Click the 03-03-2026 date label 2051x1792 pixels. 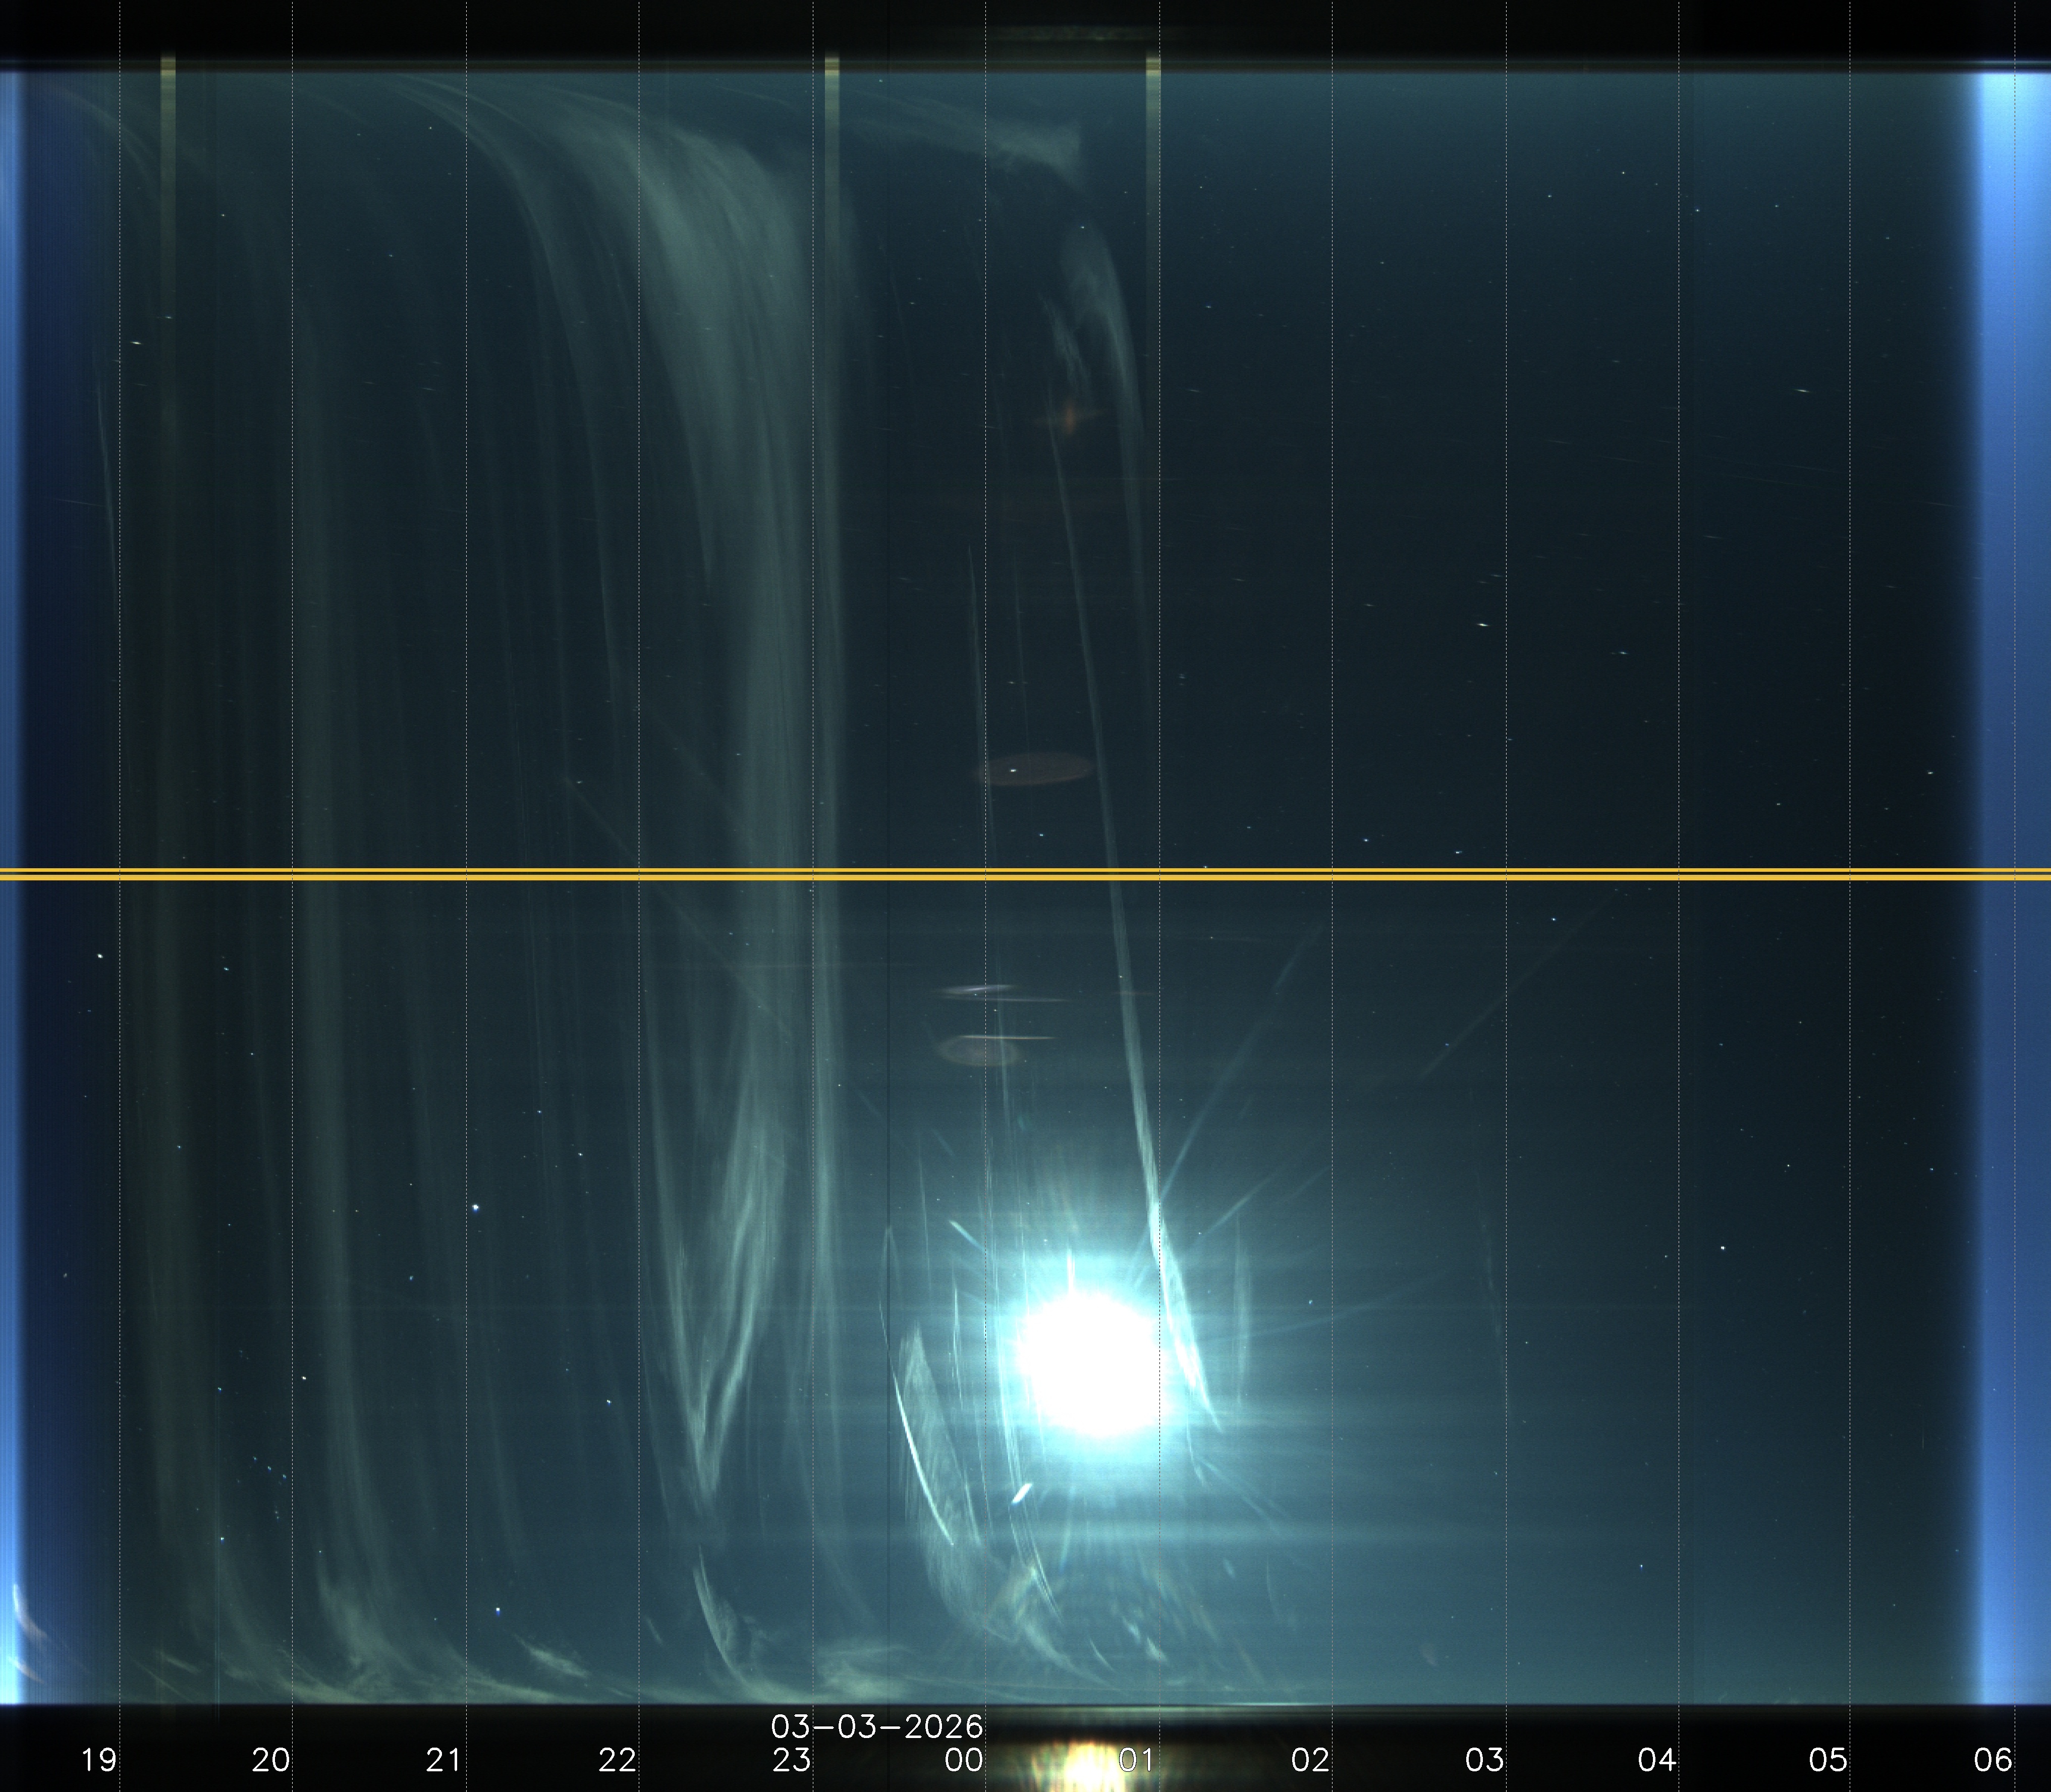point(877,1727)
